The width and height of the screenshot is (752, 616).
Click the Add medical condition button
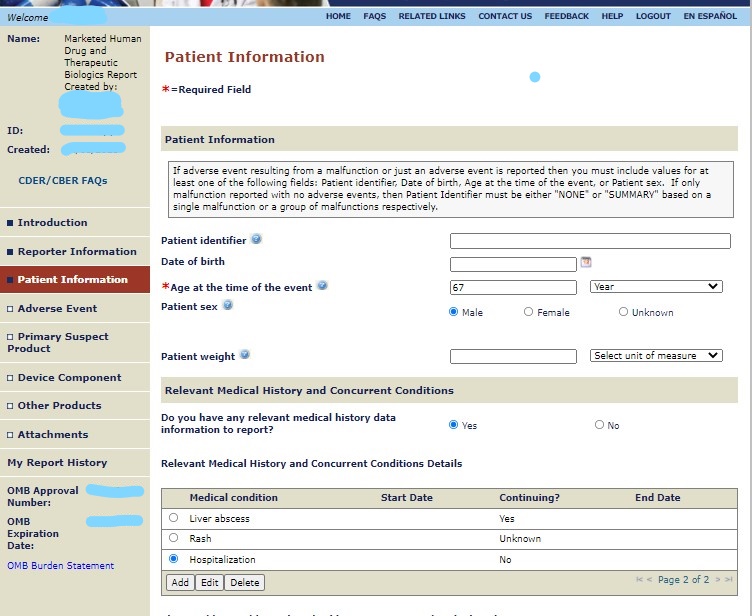pyautogui.click(x=180, y=582)
